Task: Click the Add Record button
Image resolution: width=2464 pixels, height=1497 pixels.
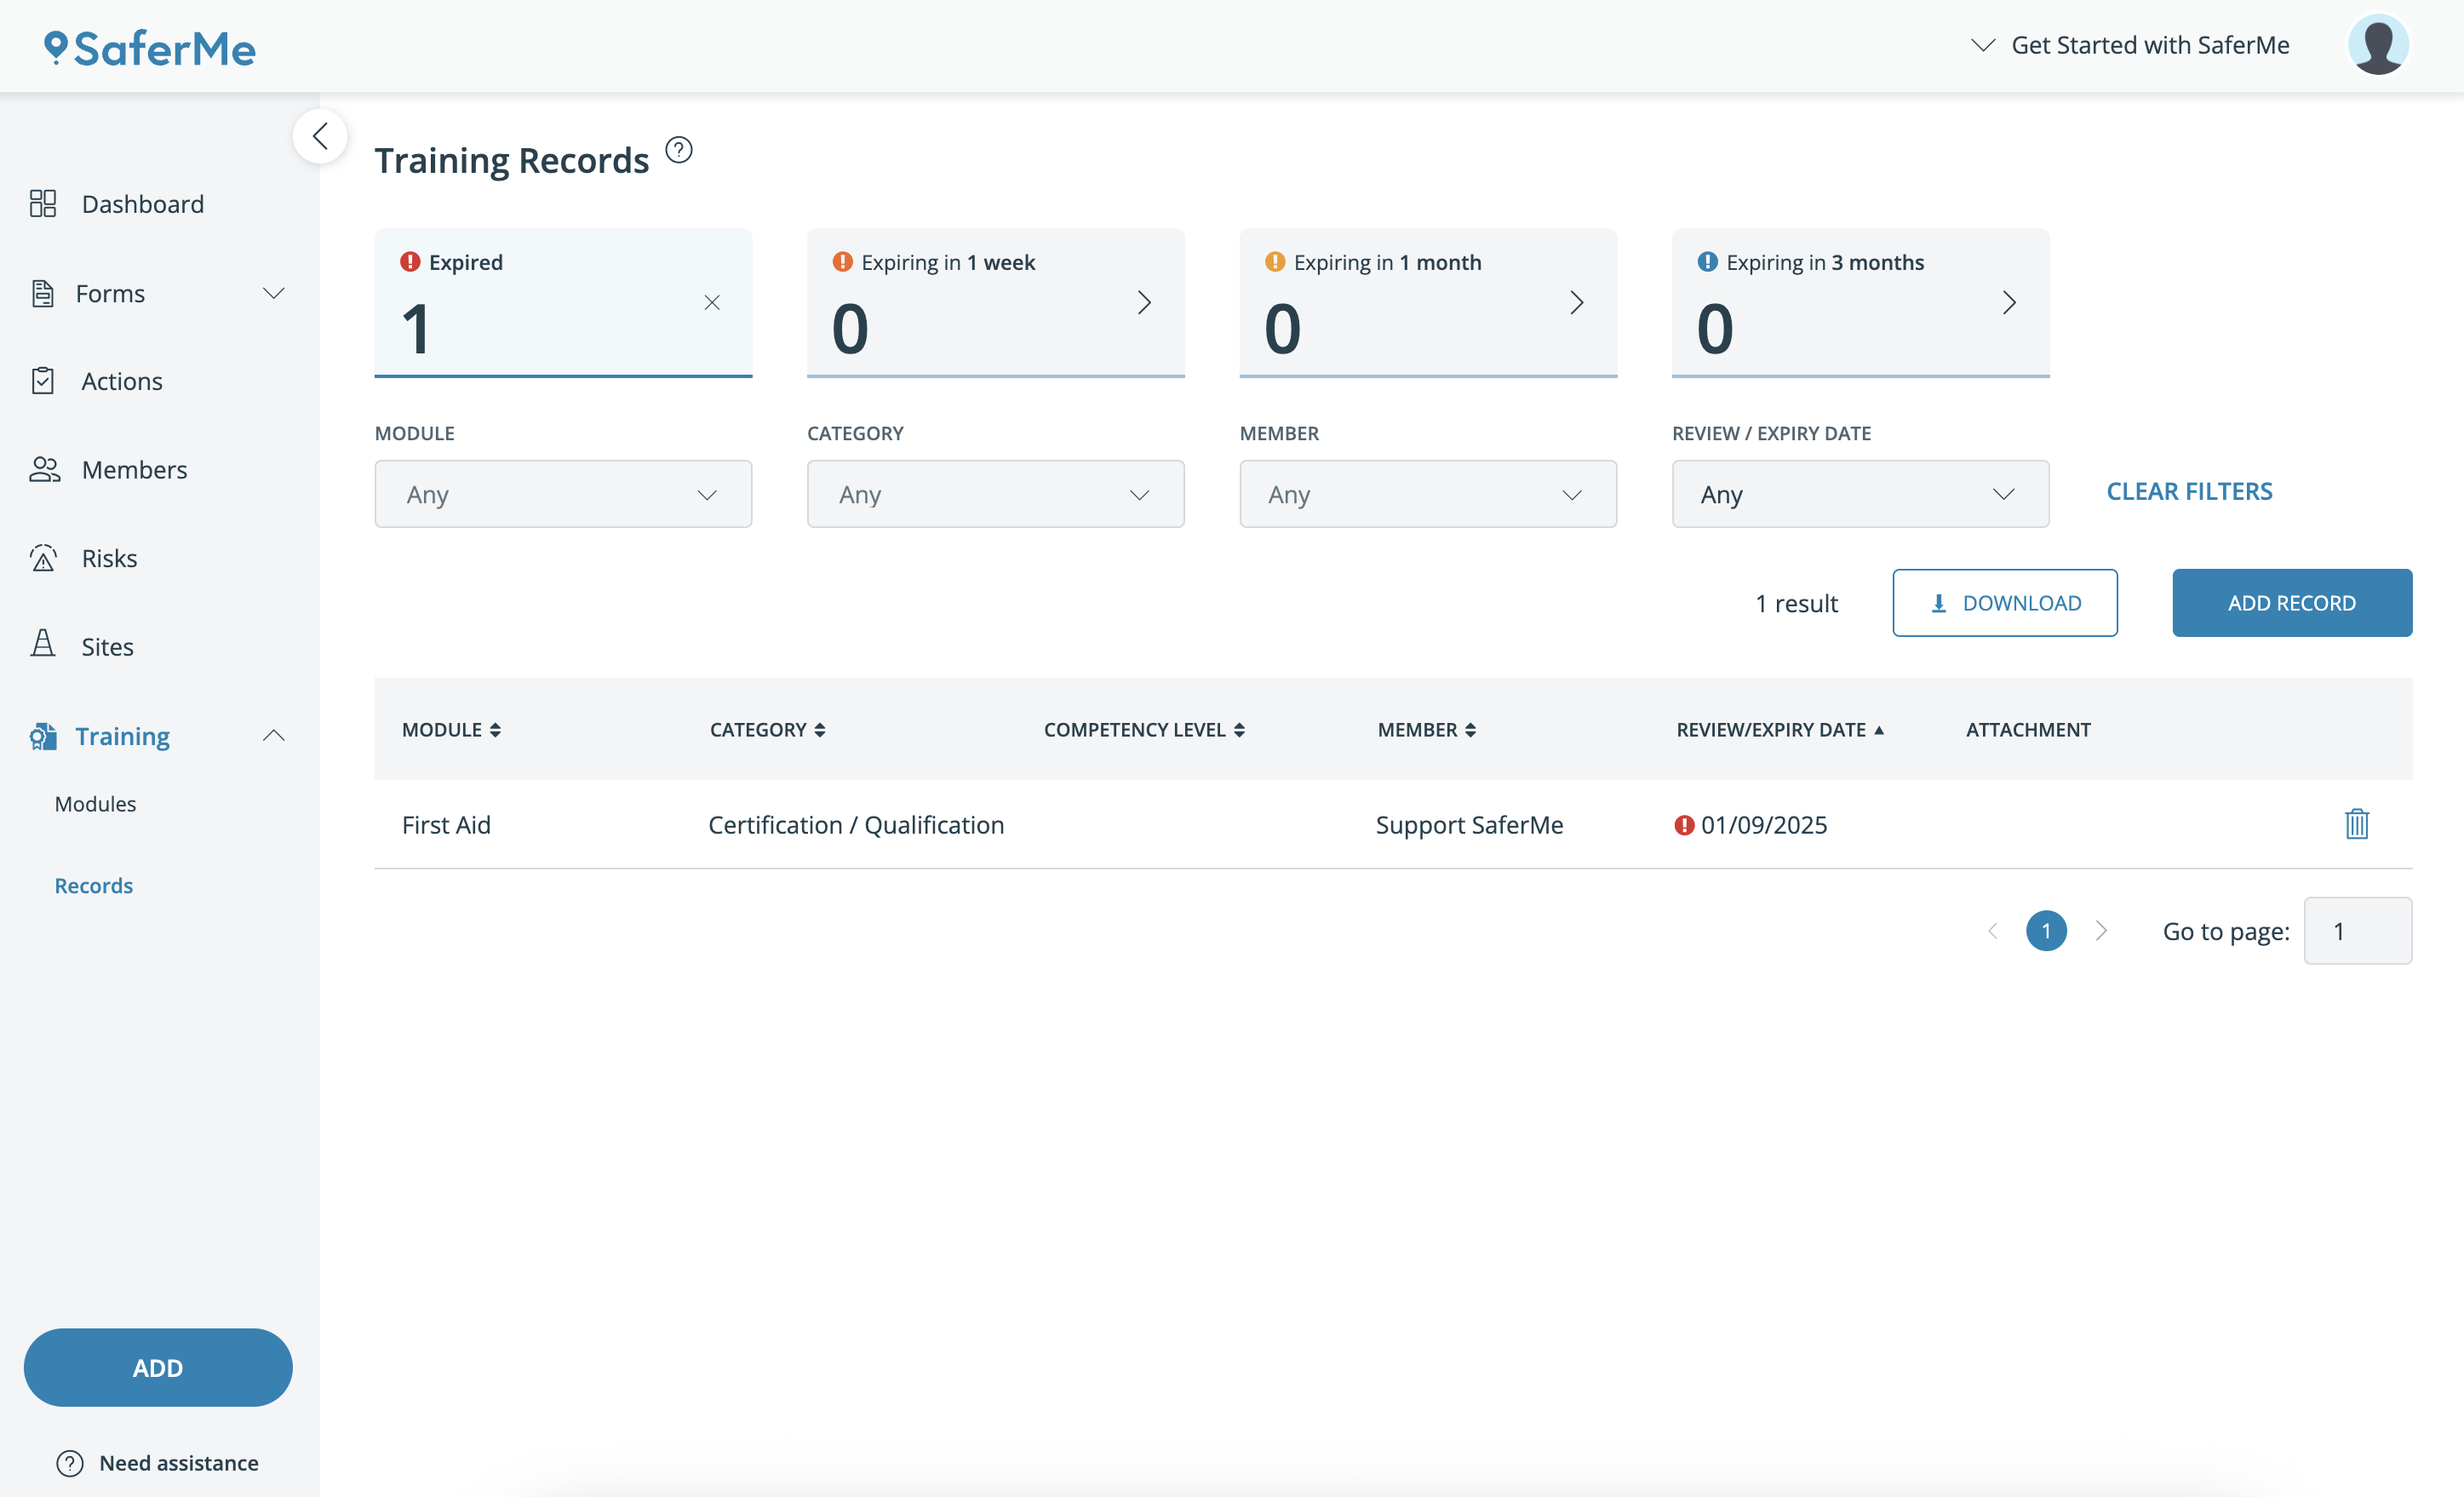Action: pos(2291,603)
